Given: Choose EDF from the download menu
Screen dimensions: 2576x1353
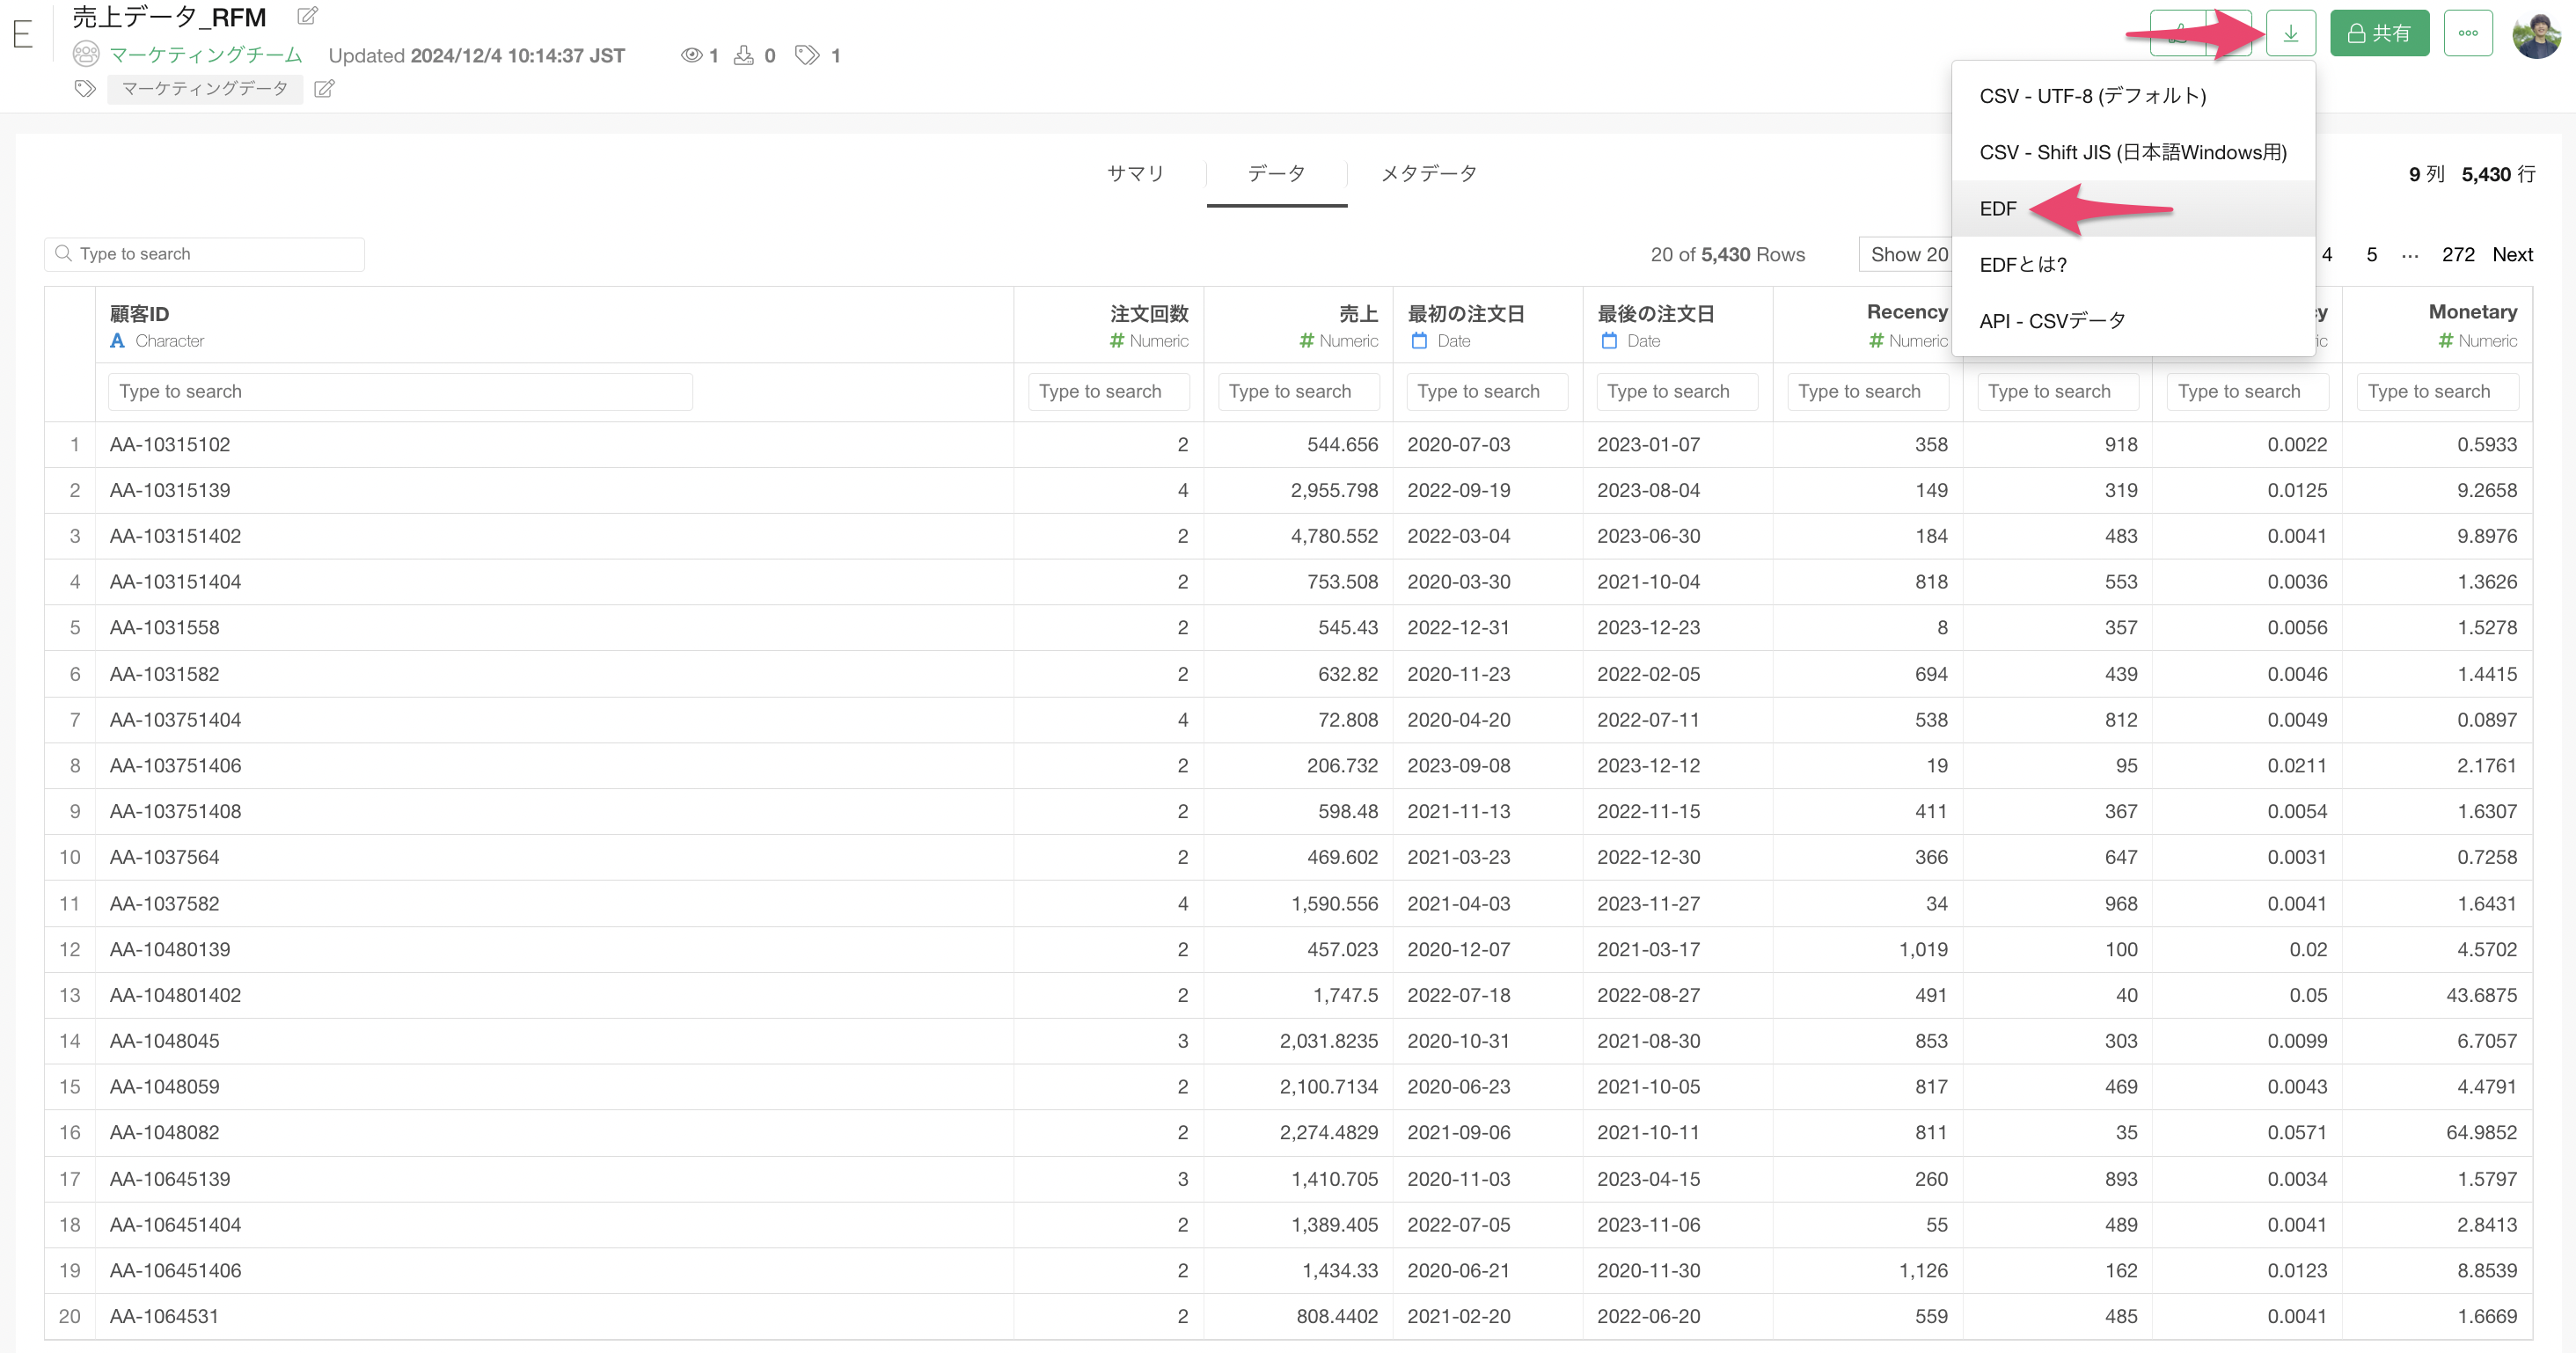Looking at the screenshot, I should click(1998, 208).
